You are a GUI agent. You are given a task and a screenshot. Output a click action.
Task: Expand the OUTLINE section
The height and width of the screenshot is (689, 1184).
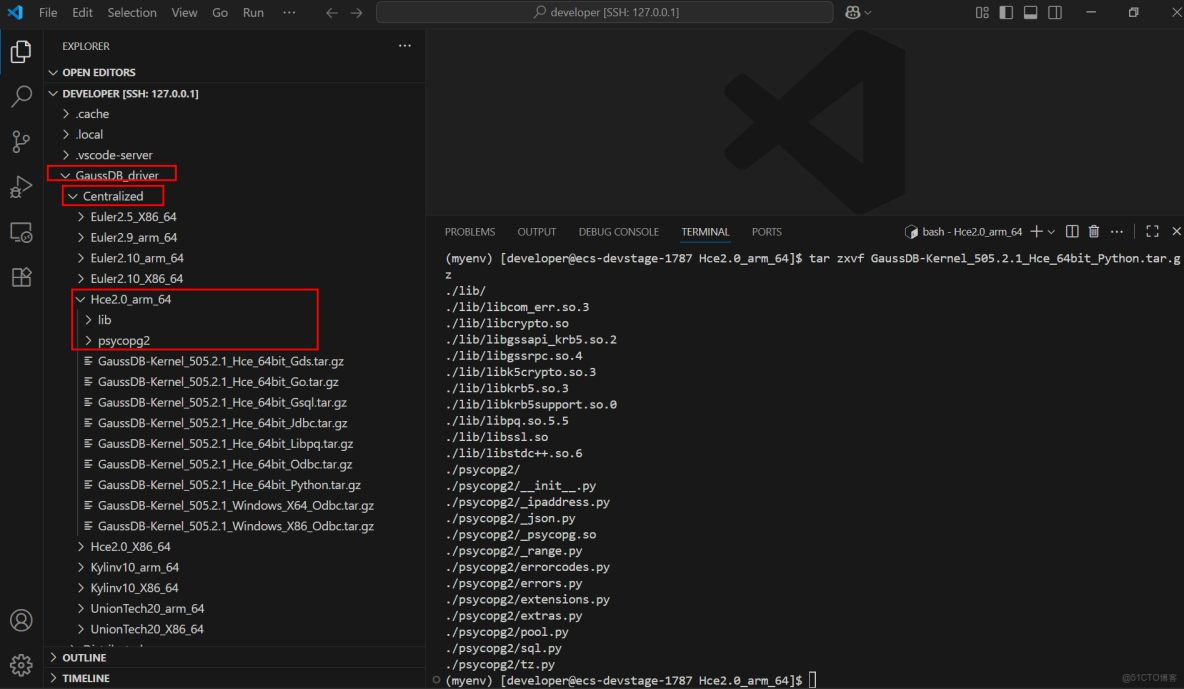coord(84,658)
